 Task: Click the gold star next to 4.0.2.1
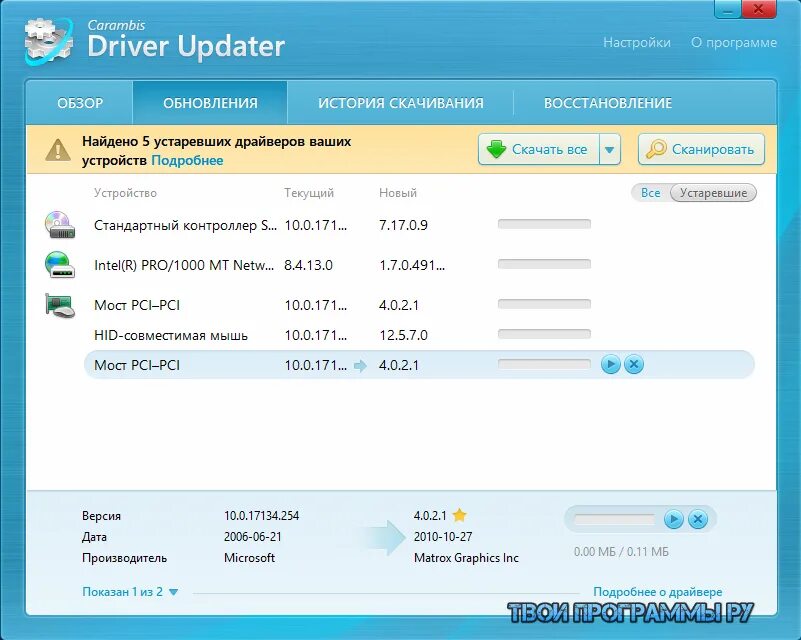[459, 515]
